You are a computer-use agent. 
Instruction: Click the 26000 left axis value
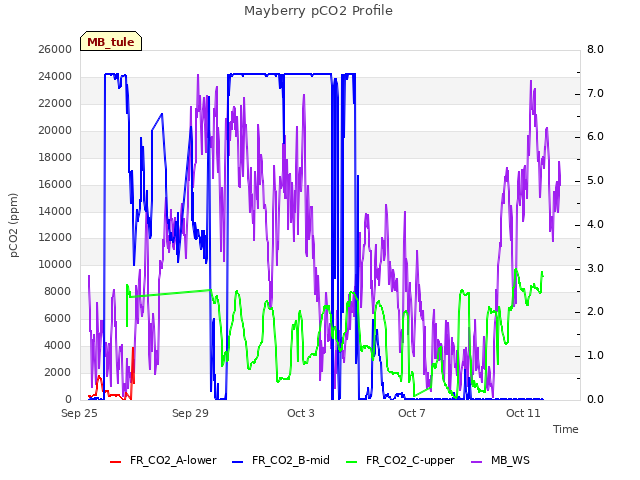point(55,49)
